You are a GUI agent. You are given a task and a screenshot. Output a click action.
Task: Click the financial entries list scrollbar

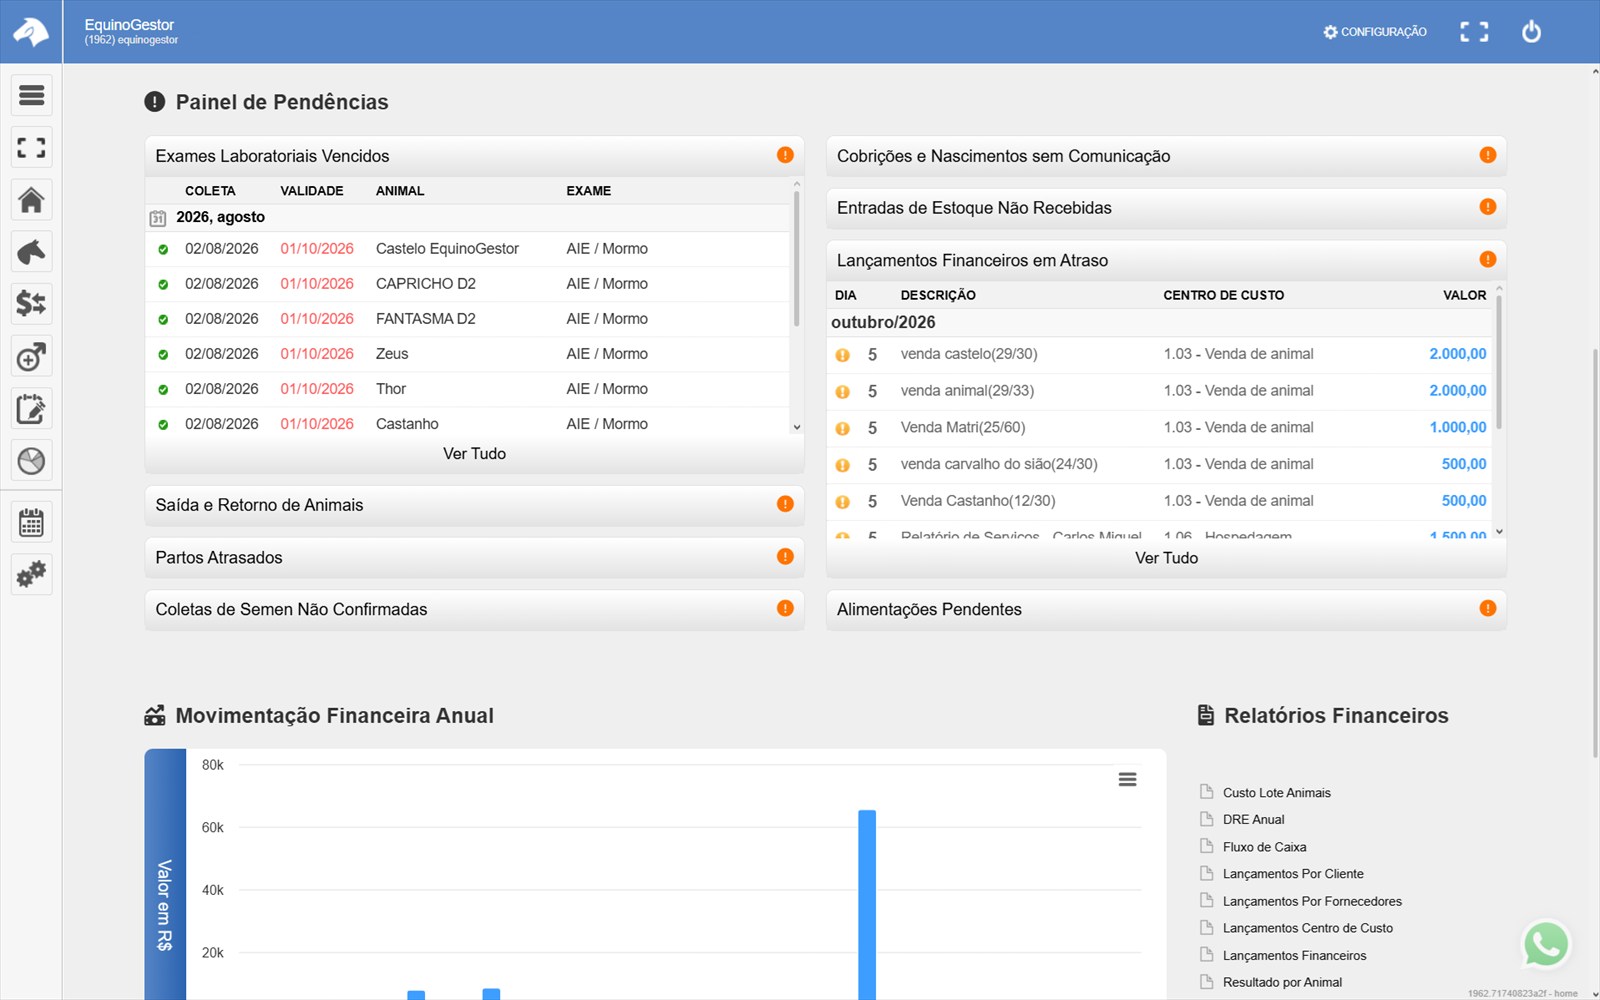pyautogui.click(x=1498, y=362)
